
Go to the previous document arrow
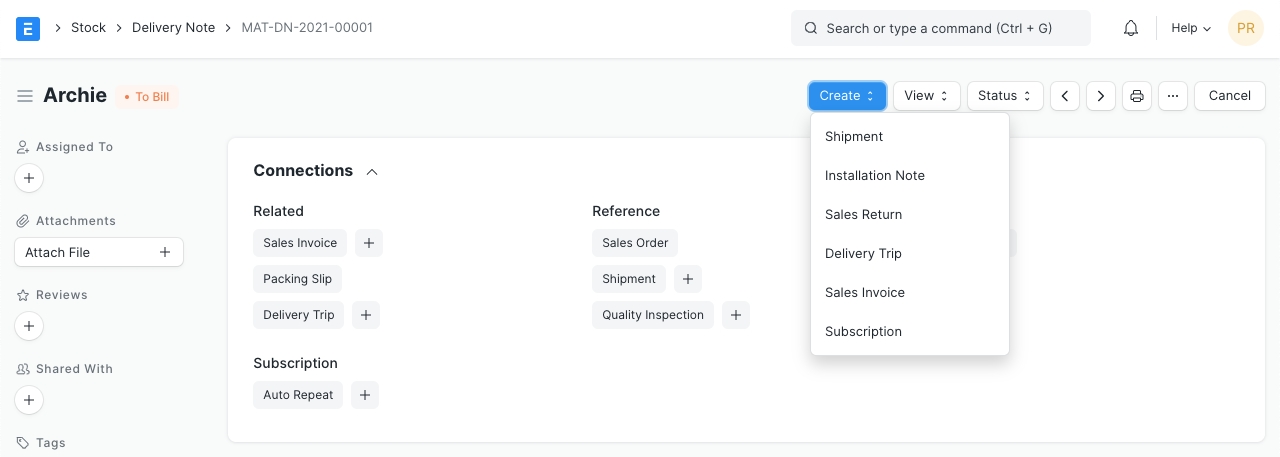pyautogui.click(x=1065, y=96)
